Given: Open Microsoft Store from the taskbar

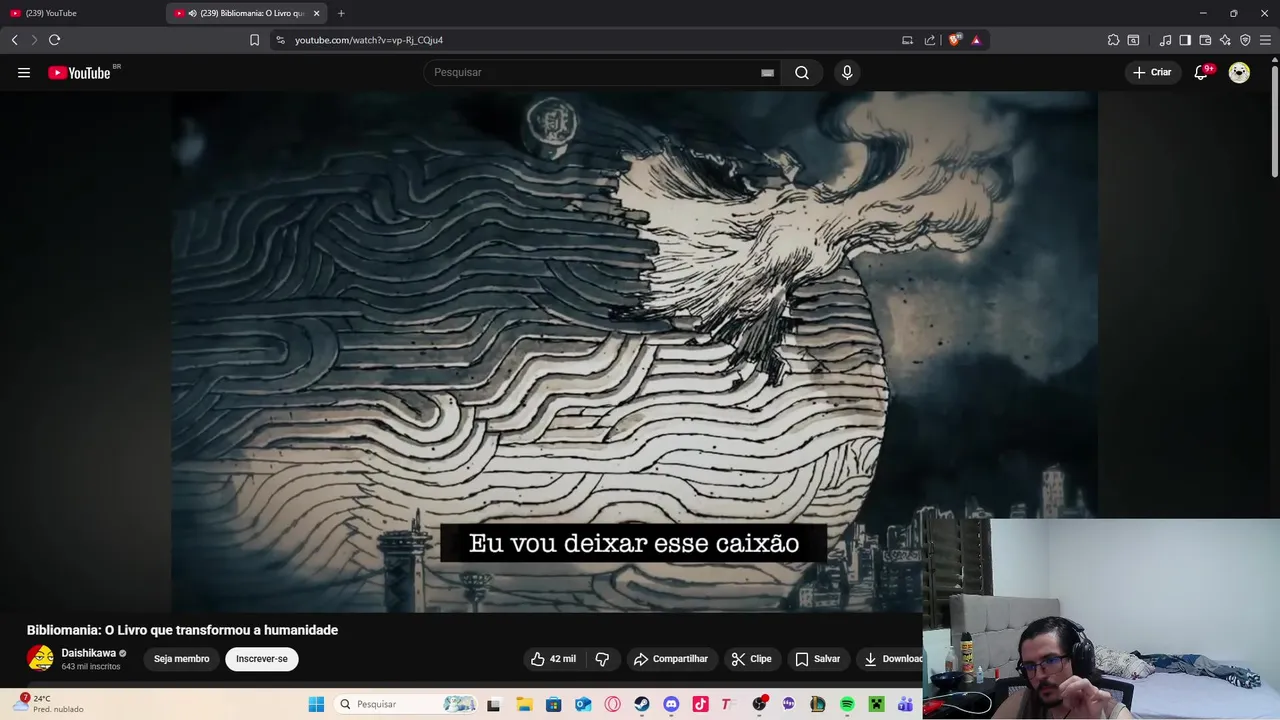Looking at the screenshot, I should 553,704.
